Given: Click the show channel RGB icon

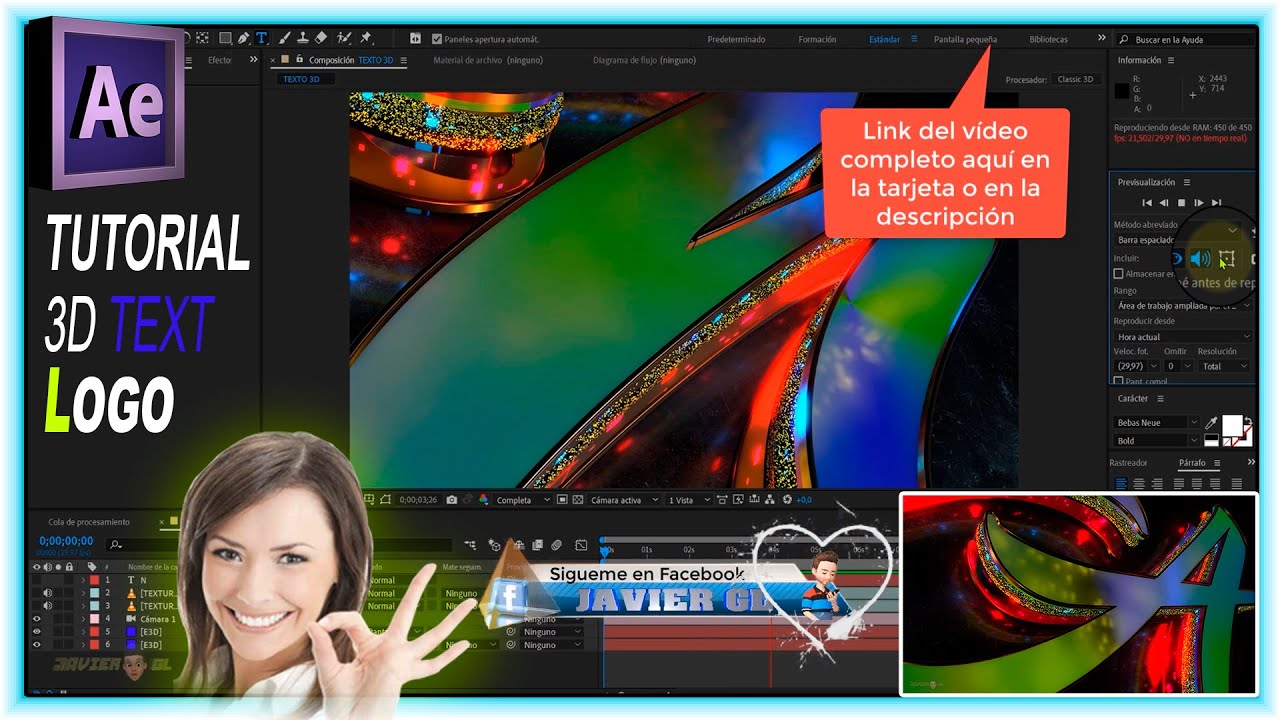Looking at the screenshot, I should (483, 500).
